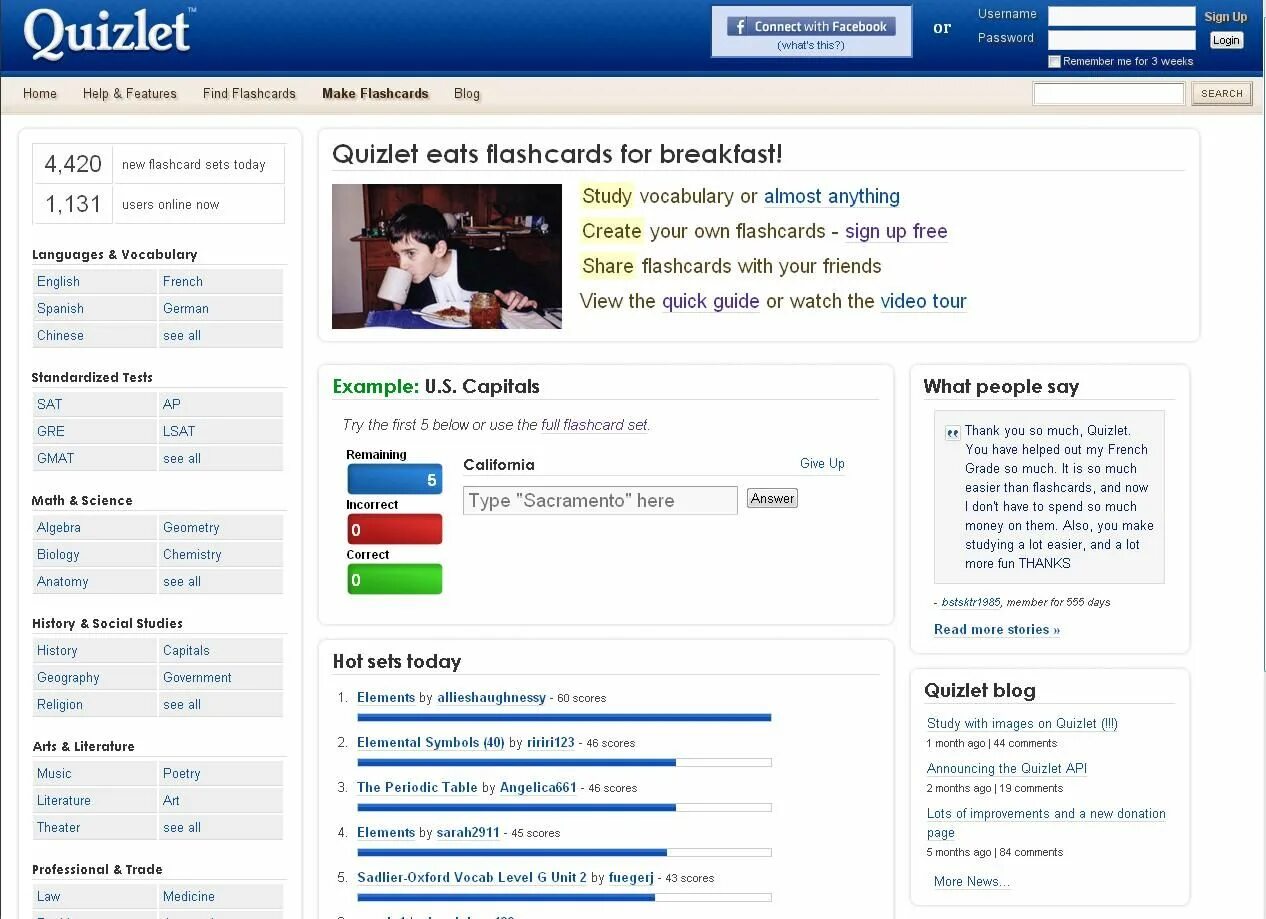
Task: Open Geometry category
Action: [191, 528]
